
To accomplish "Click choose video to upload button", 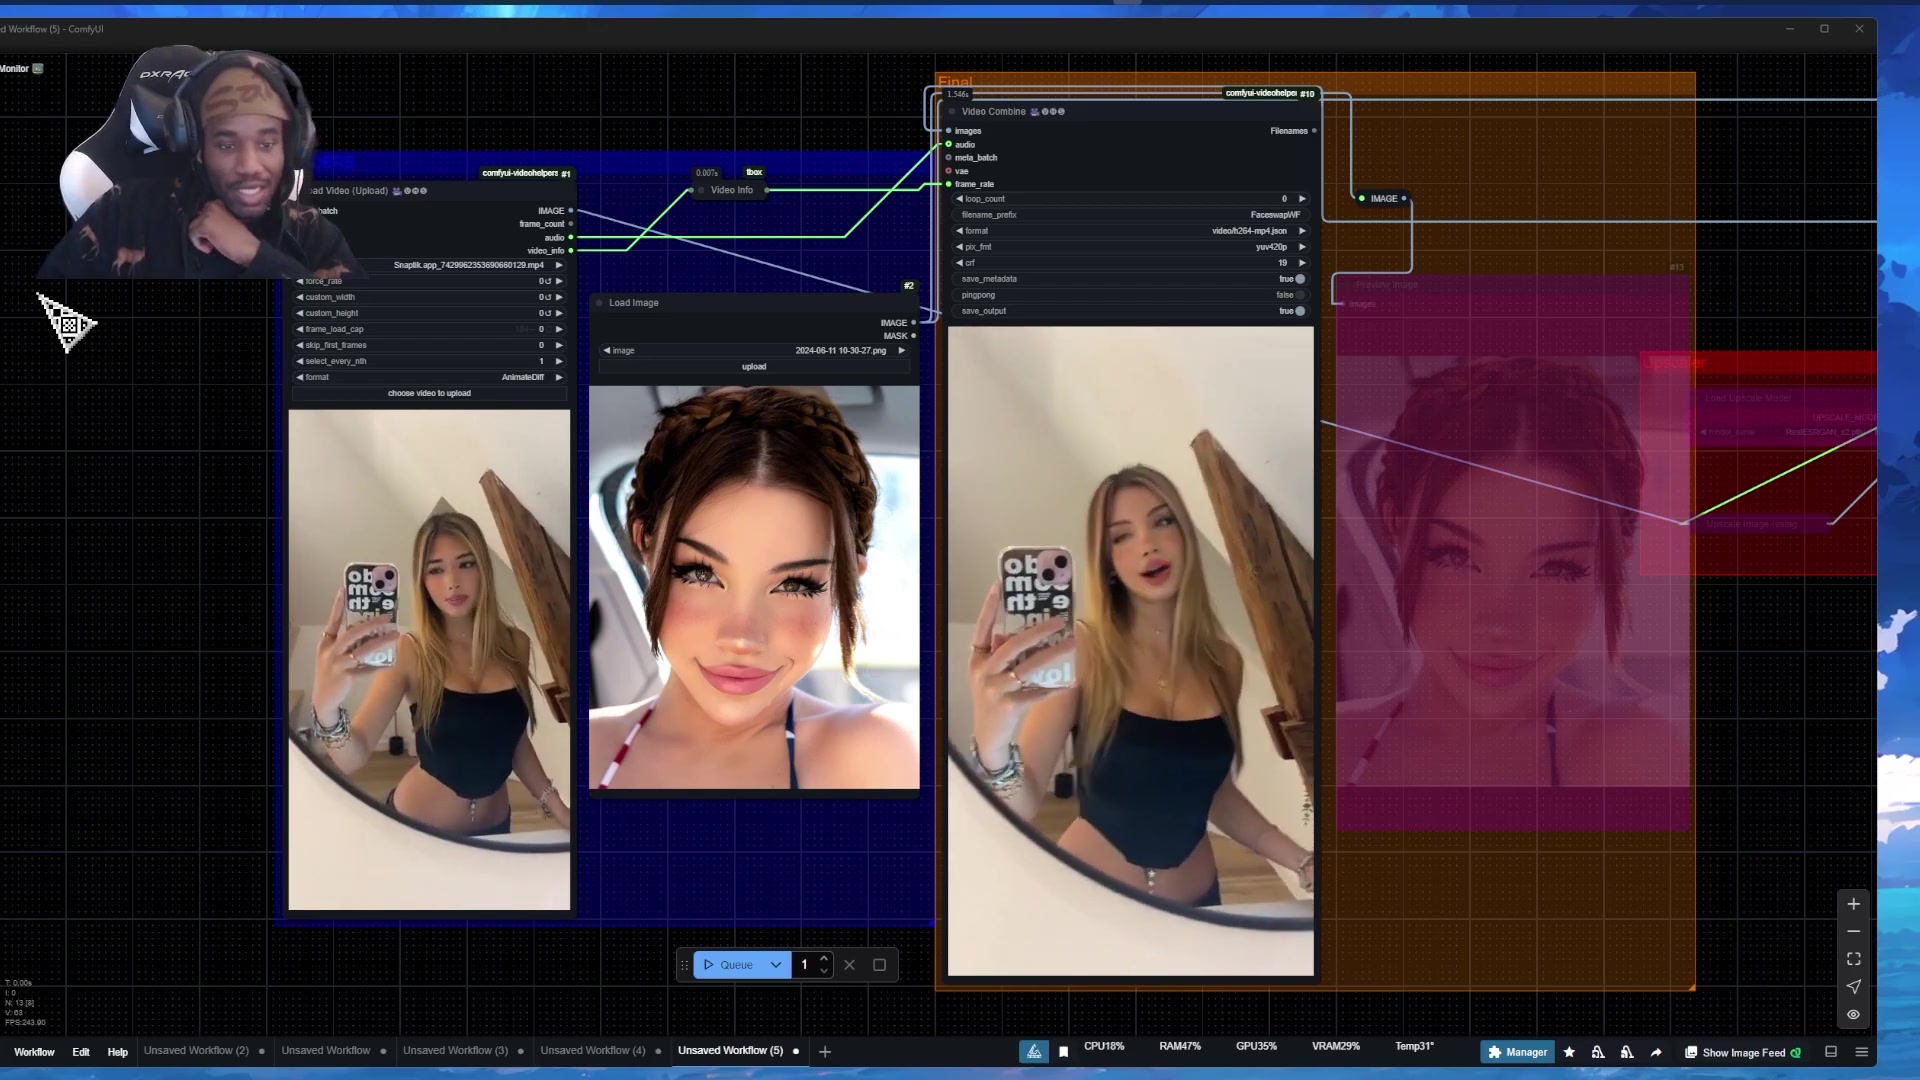I will point(430,394).
